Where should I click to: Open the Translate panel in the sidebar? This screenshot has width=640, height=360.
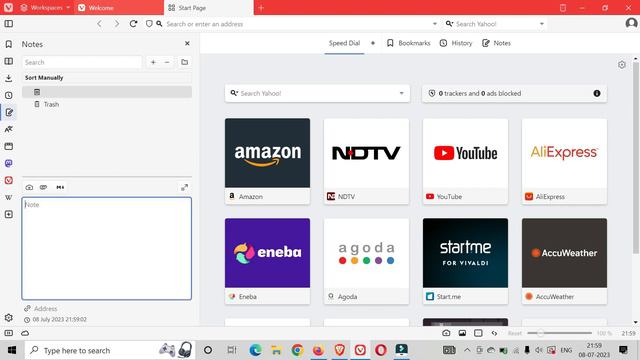pyautogui.click(x=9, y=129)
